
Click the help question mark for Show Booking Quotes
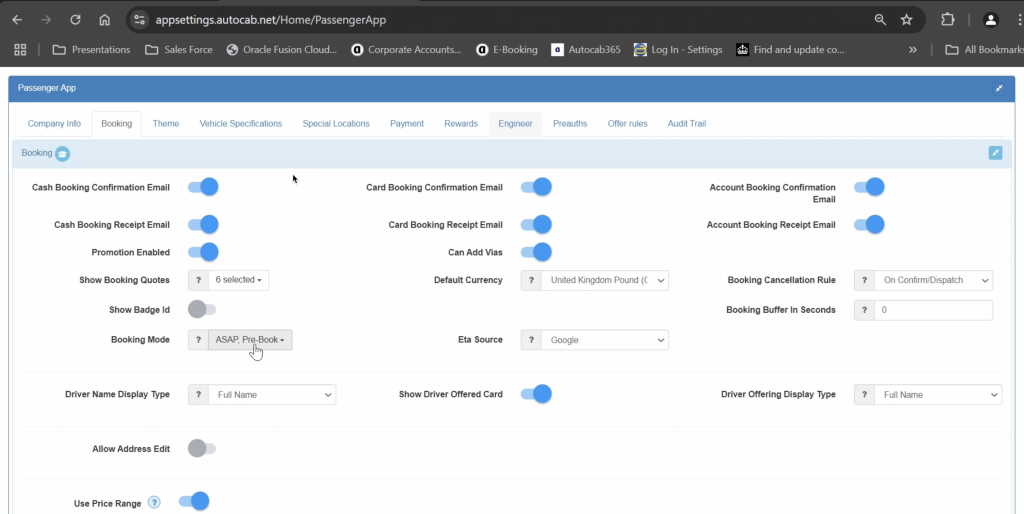(199, 280)
